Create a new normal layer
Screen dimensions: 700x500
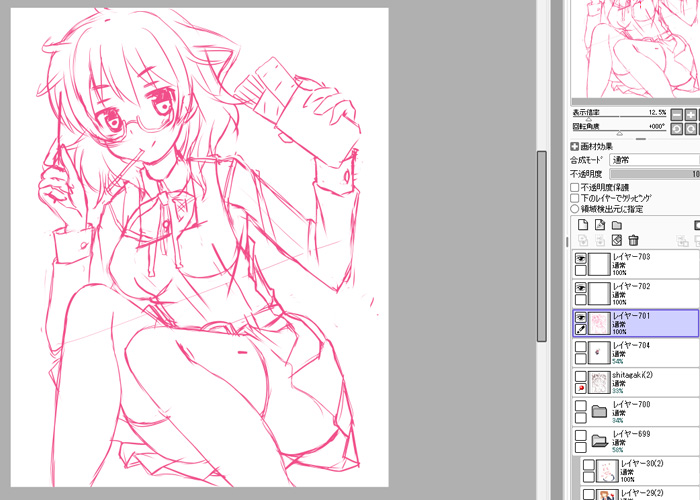coord(583,225)
